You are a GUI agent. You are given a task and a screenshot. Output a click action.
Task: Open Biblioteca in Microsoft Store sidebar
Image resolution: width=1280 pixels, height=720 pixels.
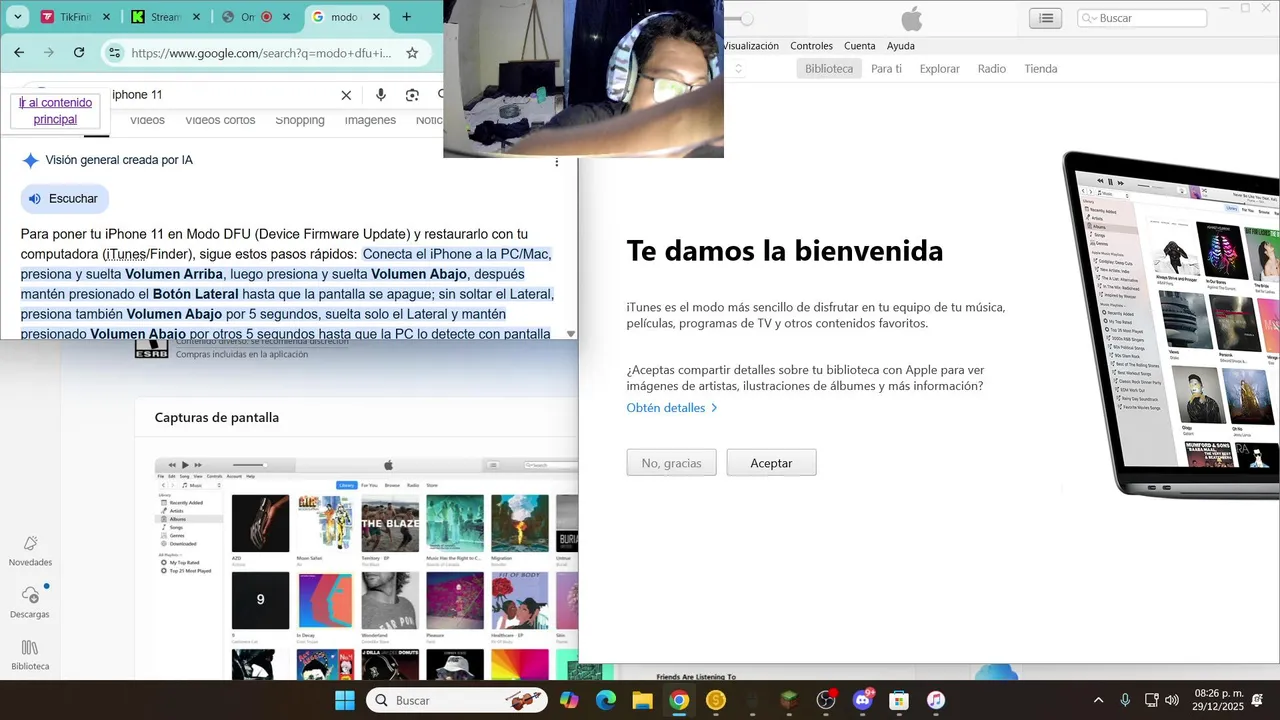(x=30, y=655)
